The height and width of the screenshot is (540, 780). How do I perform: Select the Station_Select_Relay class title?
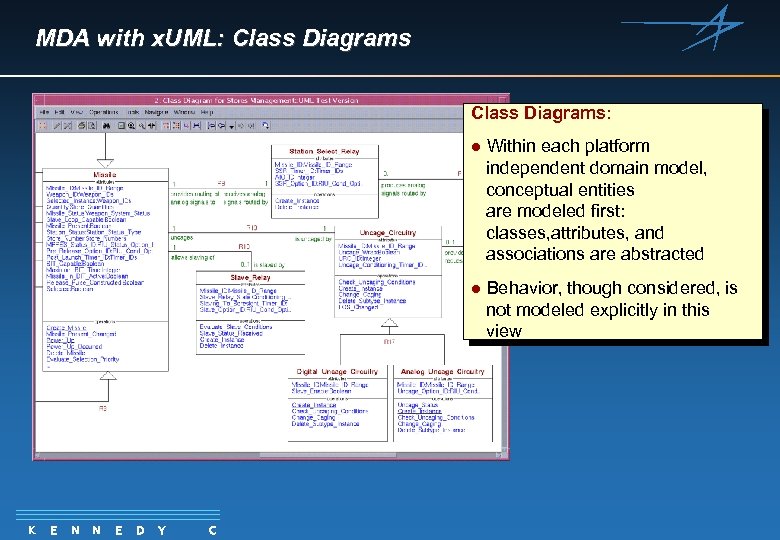click(x=324, y=151)
